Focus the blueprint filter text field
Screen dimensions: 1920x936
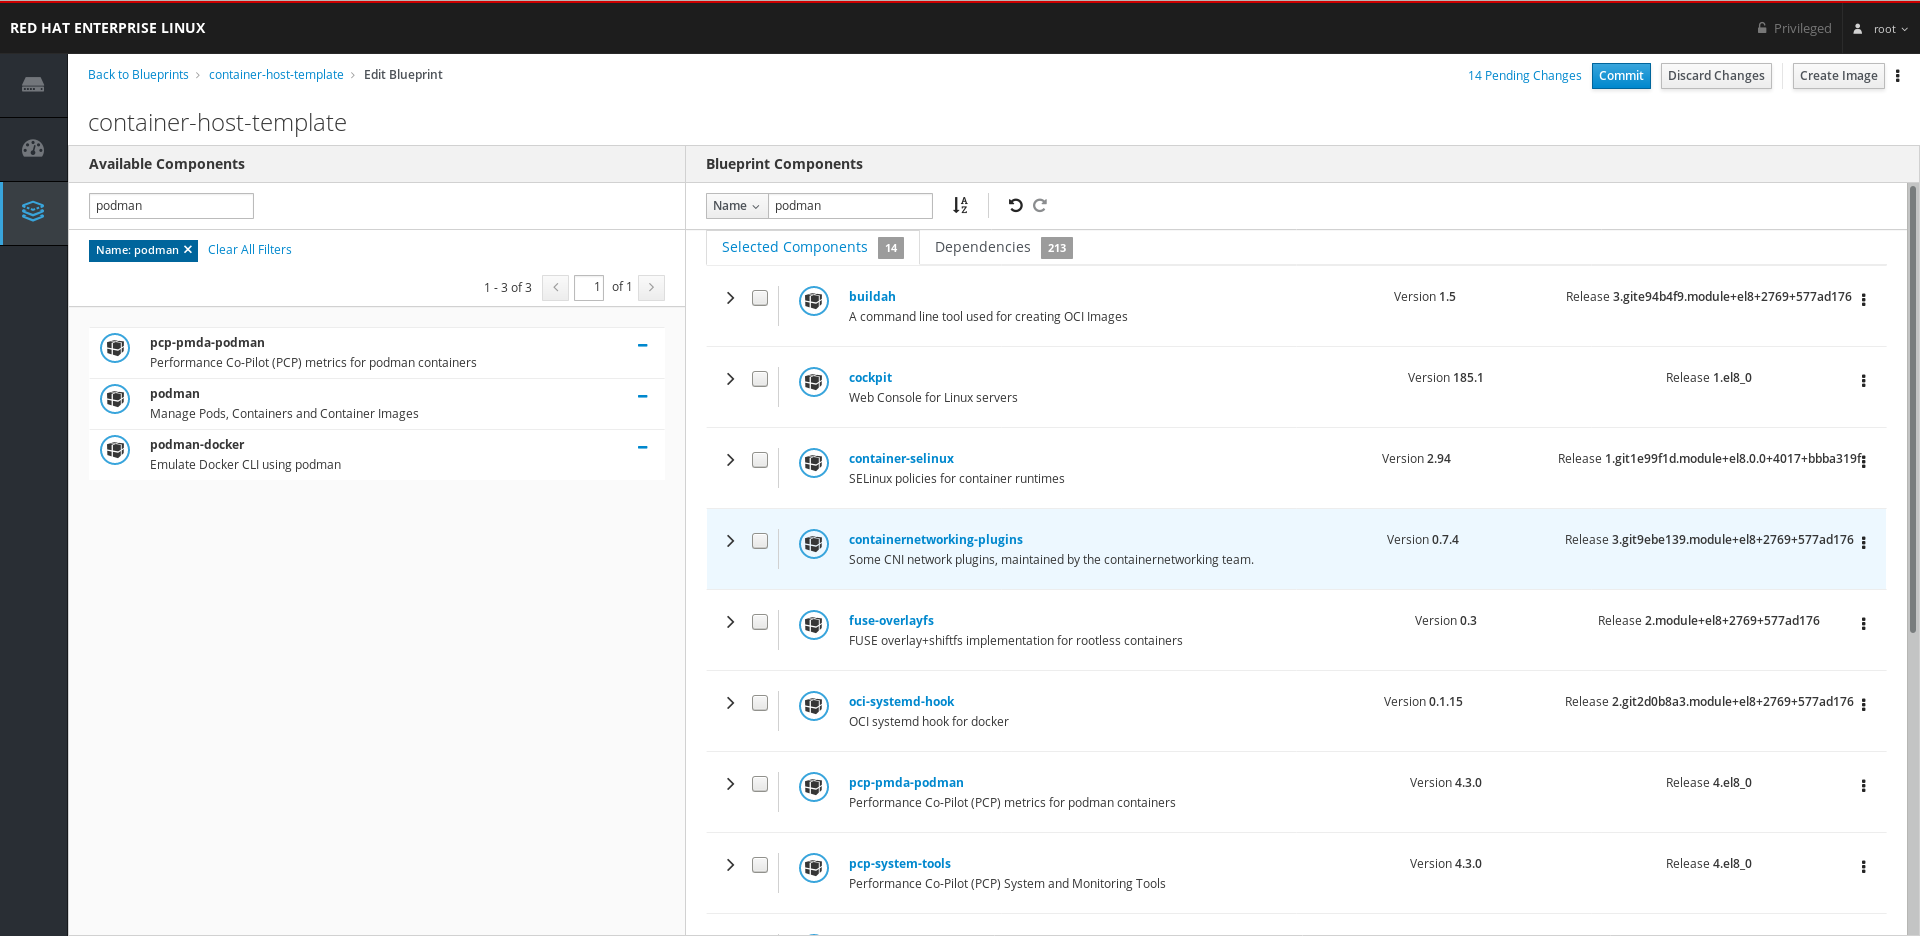pos(850,206)
